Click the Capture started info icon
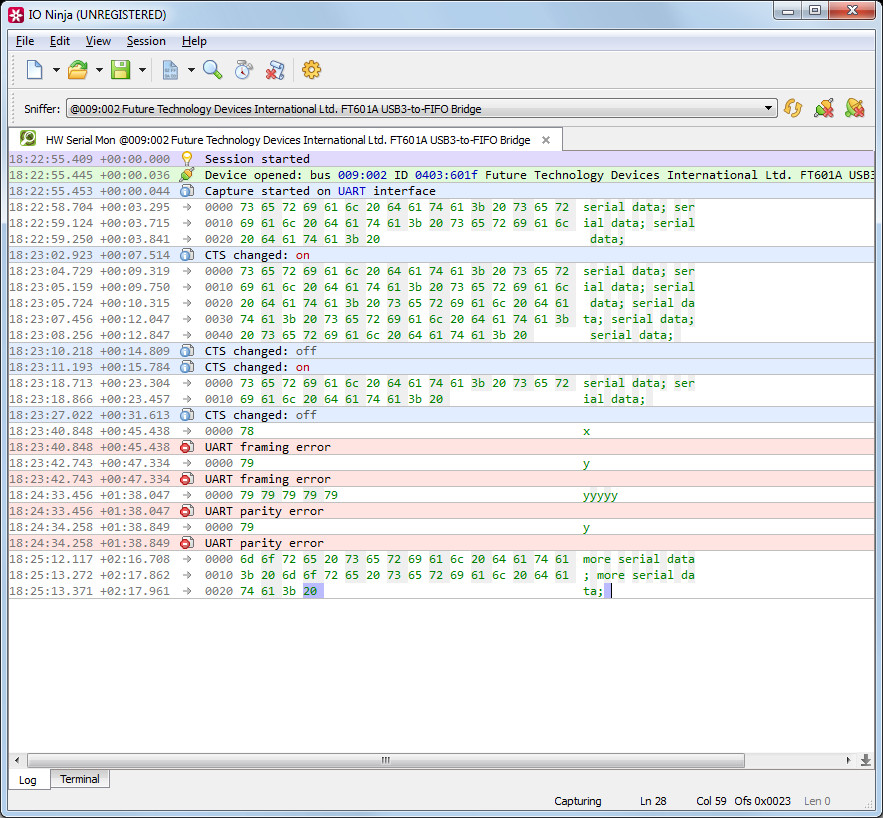Viewport: 883px width, 818px height. coord(186,191)
